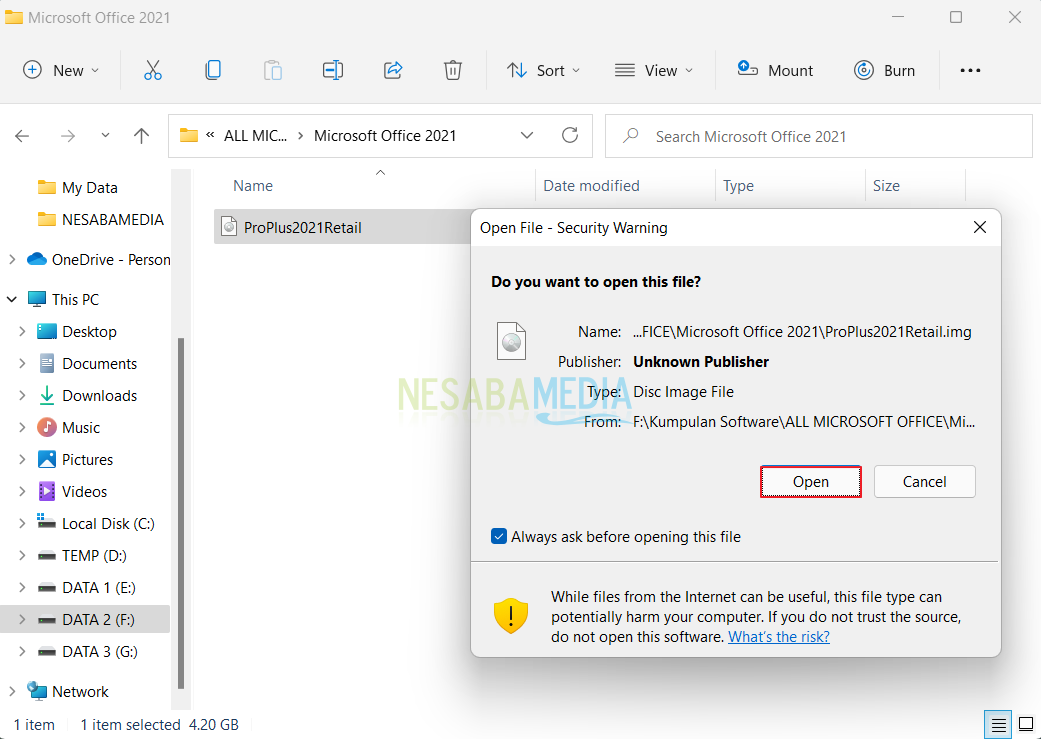Viewport: 1041px width, 739px height.
Task: Go forward with the right arrow
Action: pyautogui.click(x=68, y=136)
